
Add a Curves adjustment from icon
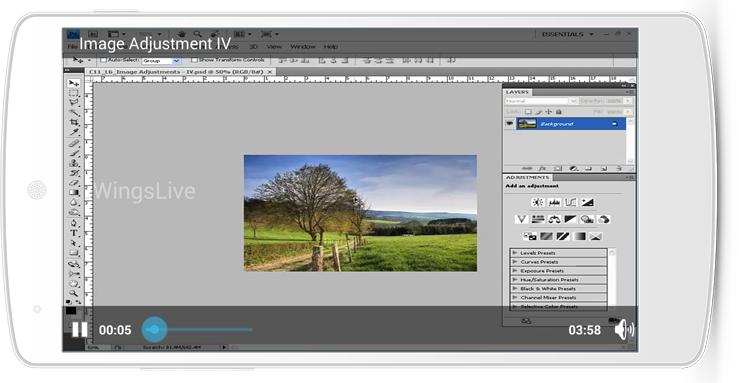(x=571, y=203)
